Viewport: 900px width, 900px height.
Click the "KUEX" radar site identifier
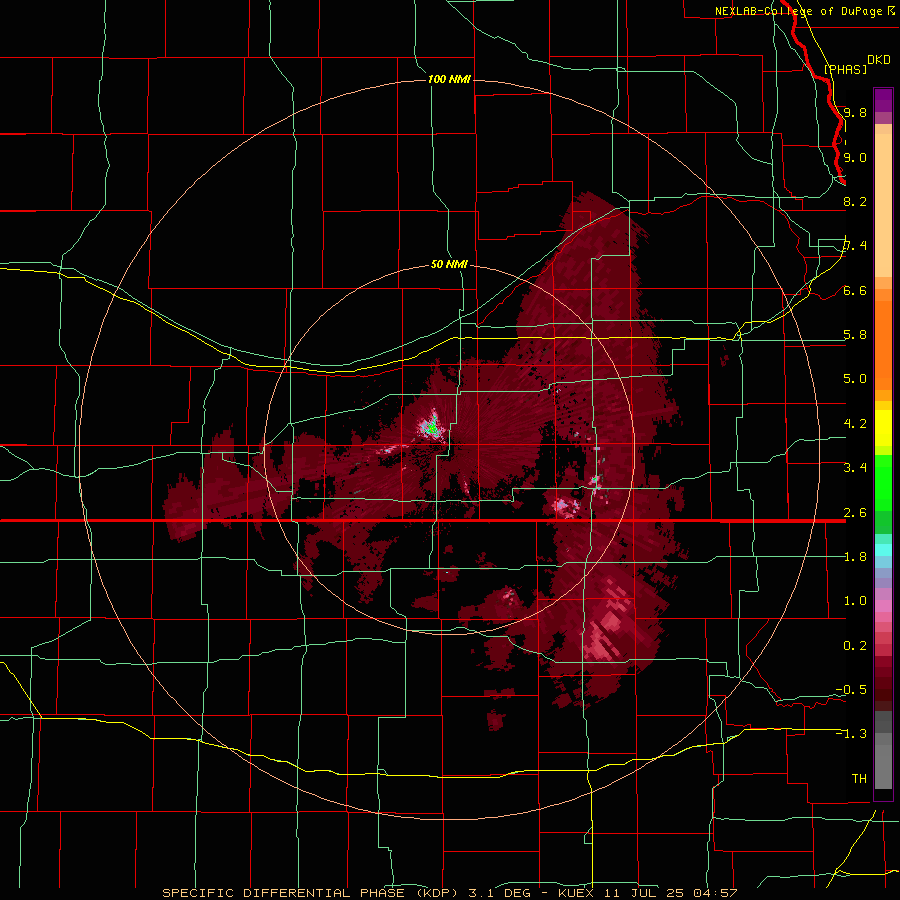(576, 893)
